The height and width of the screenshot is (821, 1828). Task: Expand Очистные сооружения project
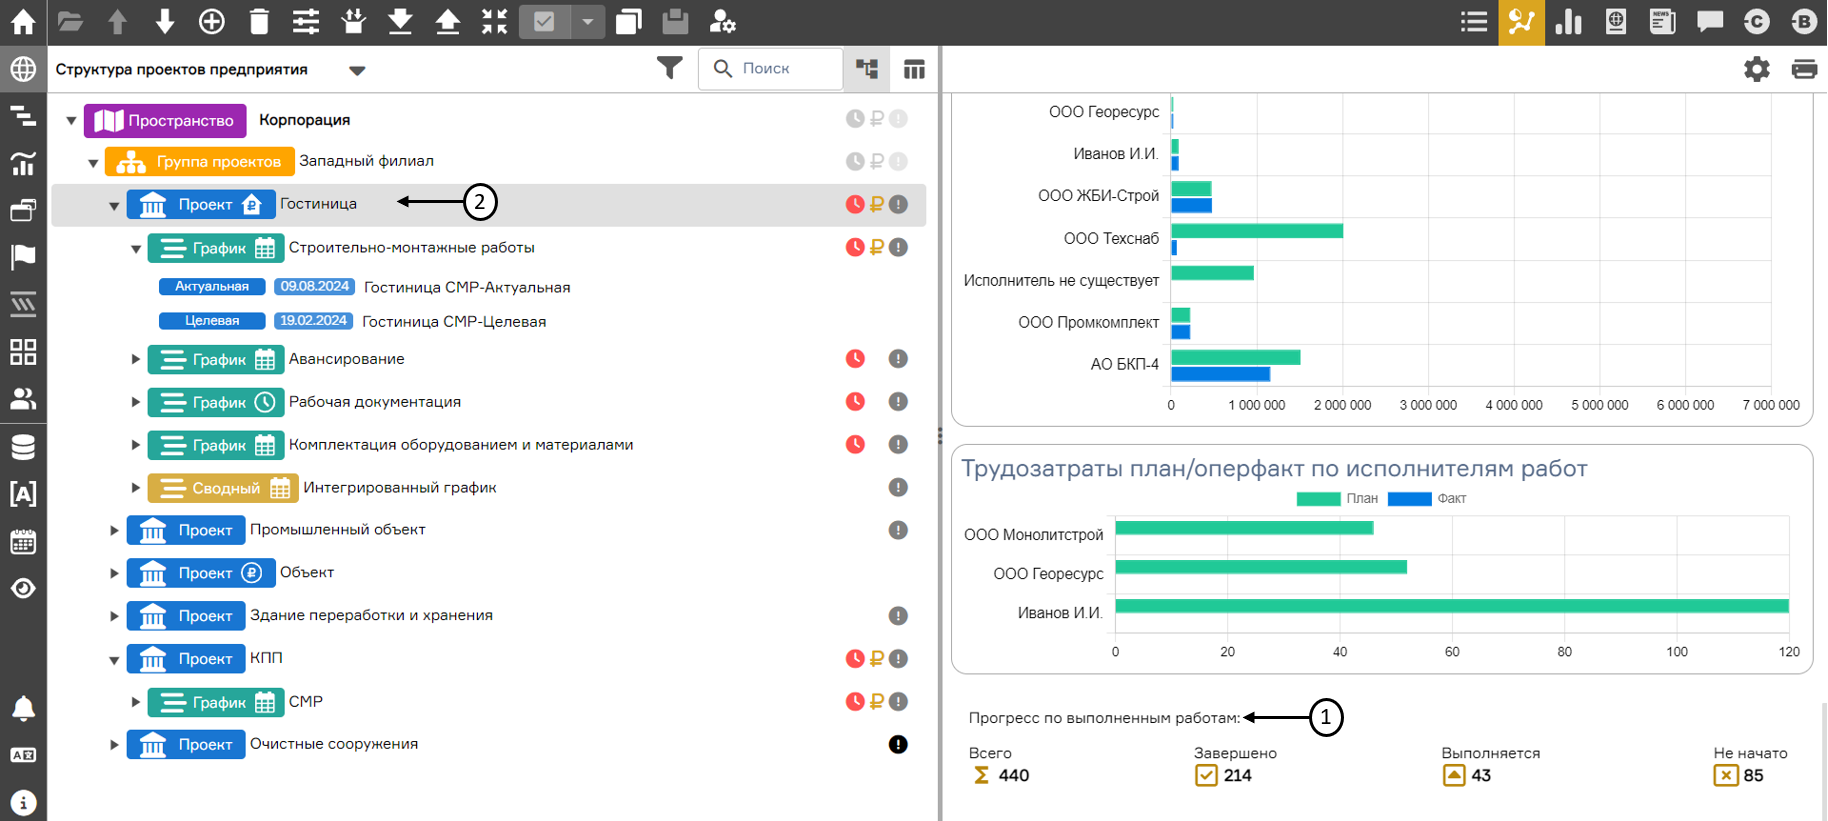pos(114,745)
